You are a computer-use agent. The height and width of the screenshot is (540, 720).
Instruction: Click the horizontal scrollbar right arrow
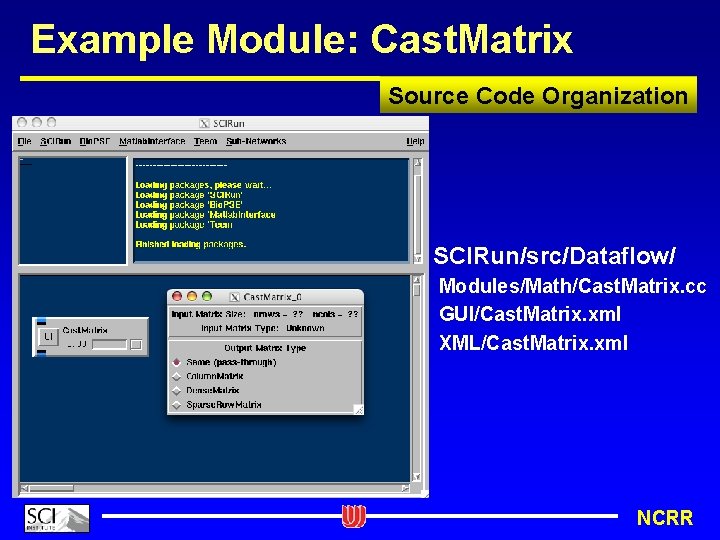click(x=405, y=489)
